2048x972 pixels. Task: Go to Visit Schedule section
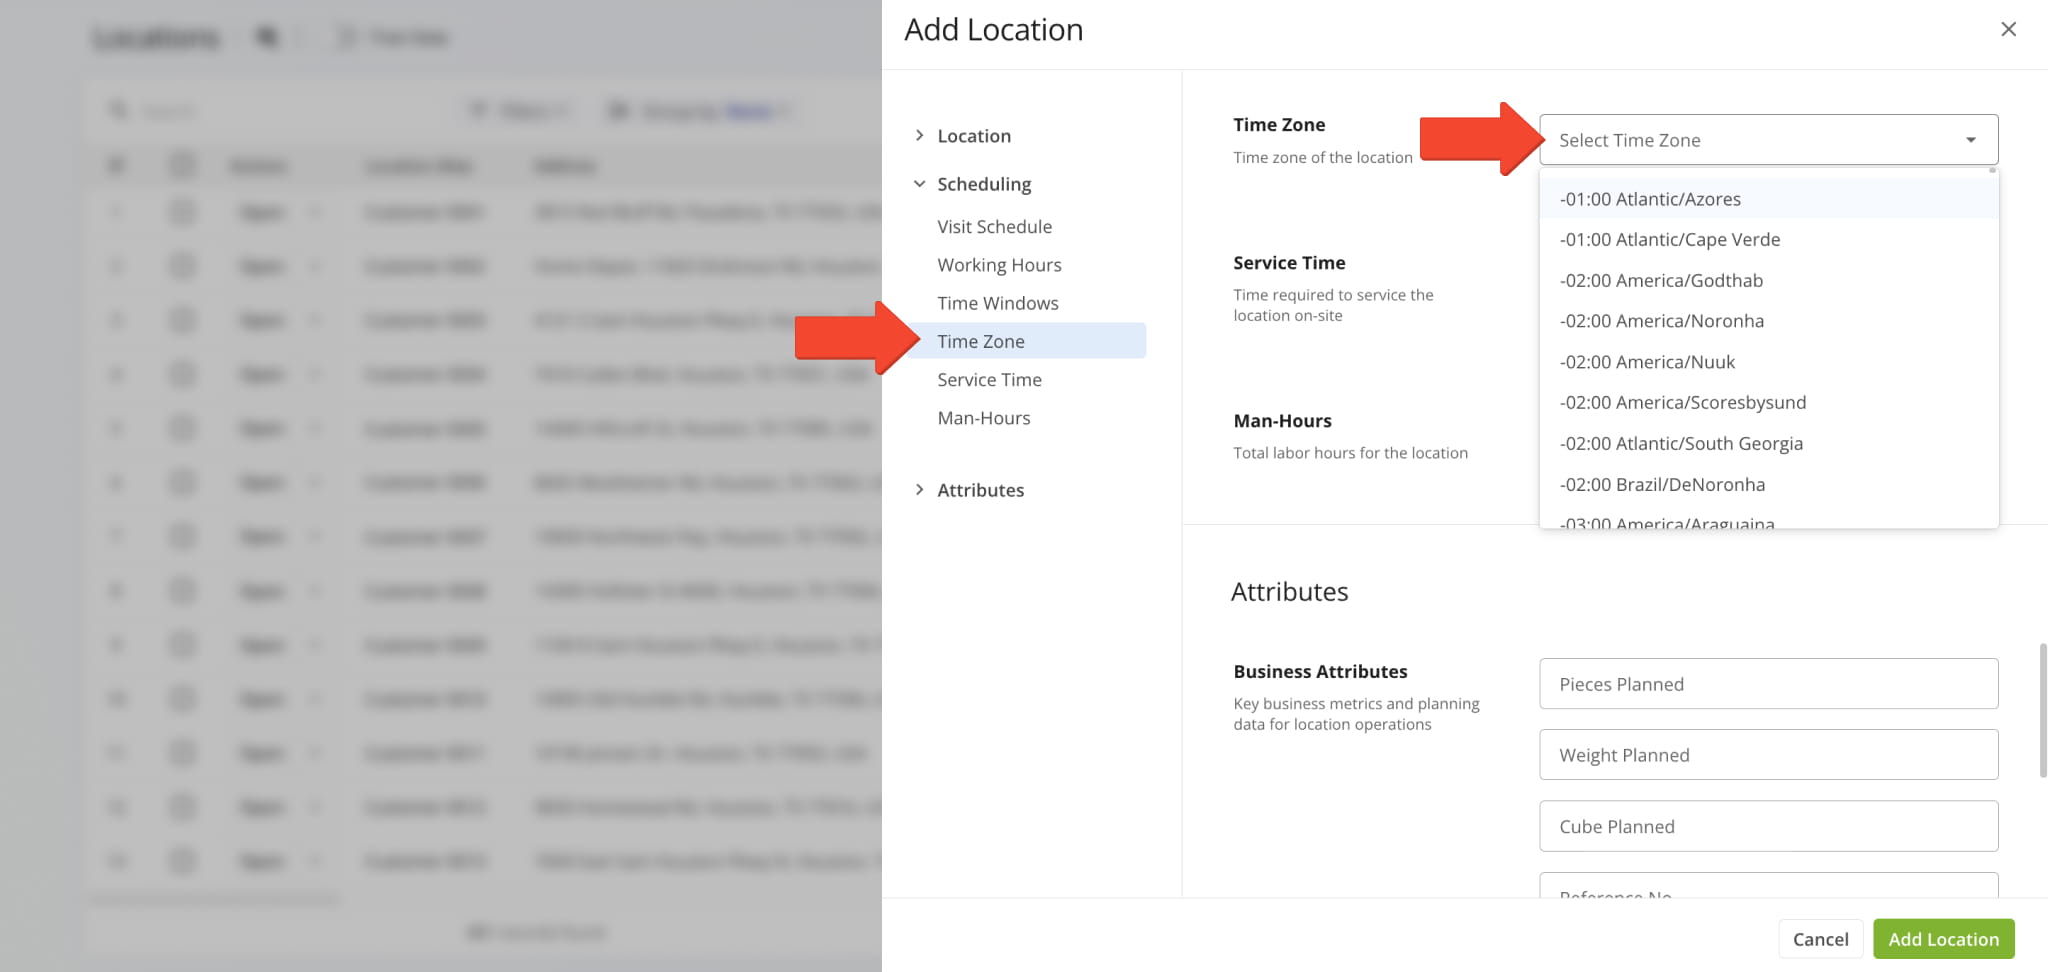994,227
